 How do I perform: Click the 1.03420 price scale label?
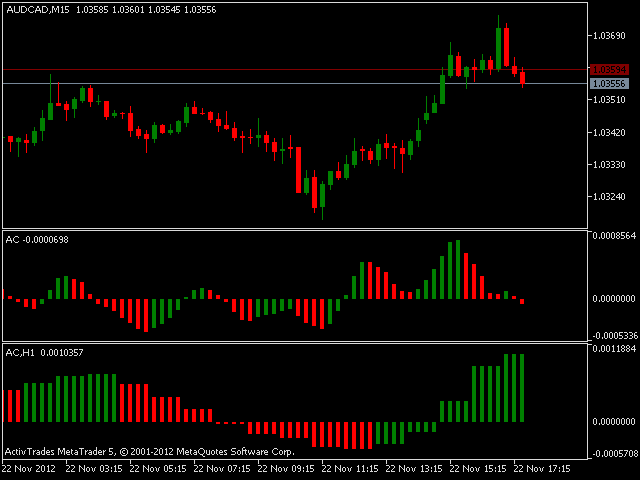[x=609, y=133]
